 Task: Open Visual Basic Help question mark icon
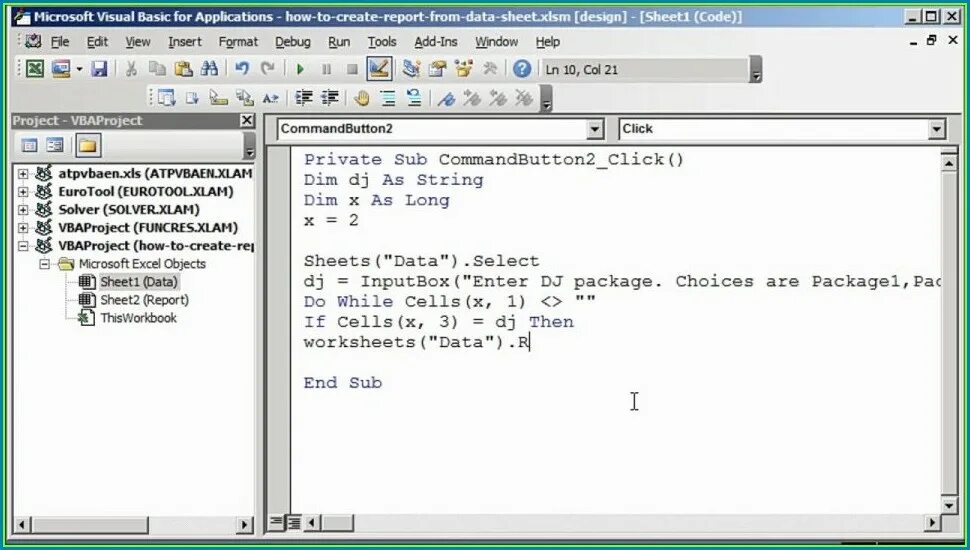pyautogui.click(x=522, y=69)
